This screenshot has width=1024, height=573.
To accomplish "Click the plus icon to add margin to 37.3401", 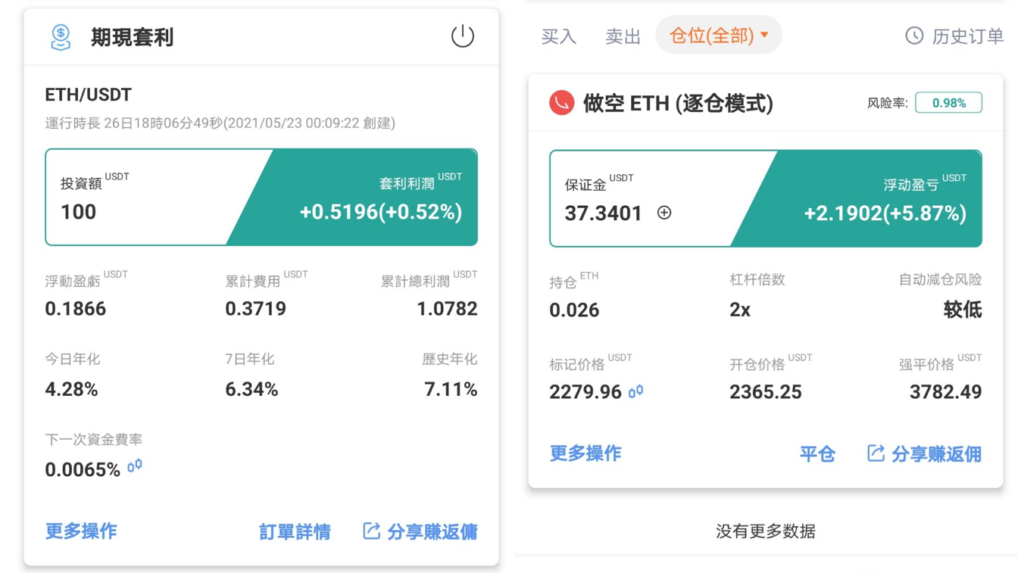I will coord(664,212).
